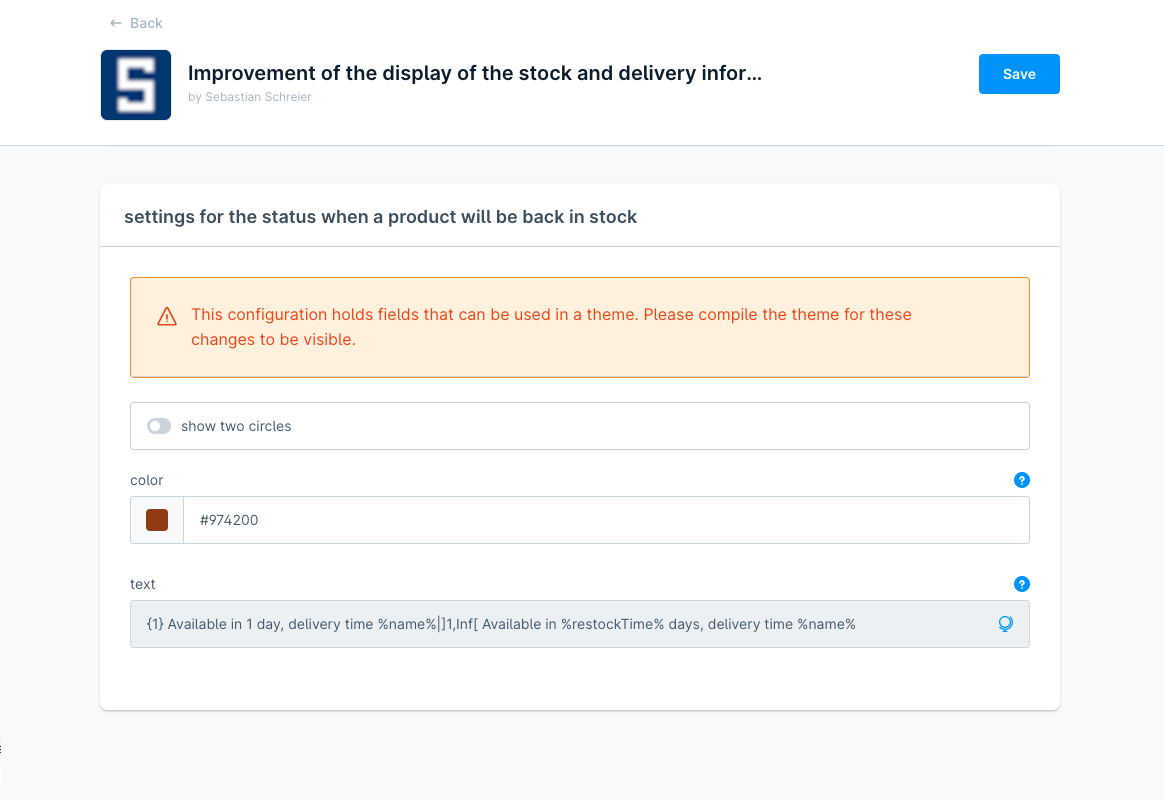Click the left arrow beside Back
The image size is (1164, 800).
(116, 23)
